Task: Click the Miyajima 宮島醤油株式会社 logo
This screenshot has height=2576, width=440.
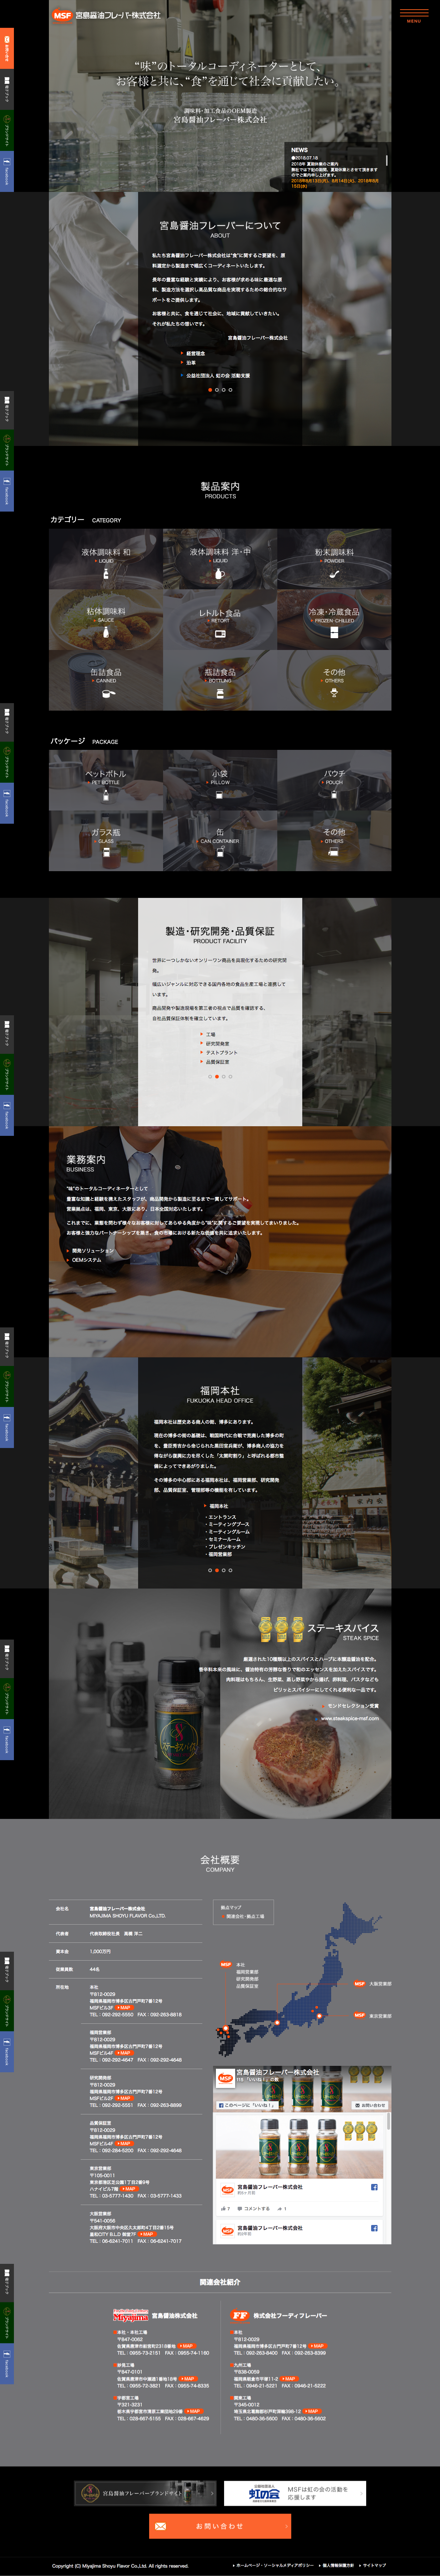Action: click(x=155, y=2315)
